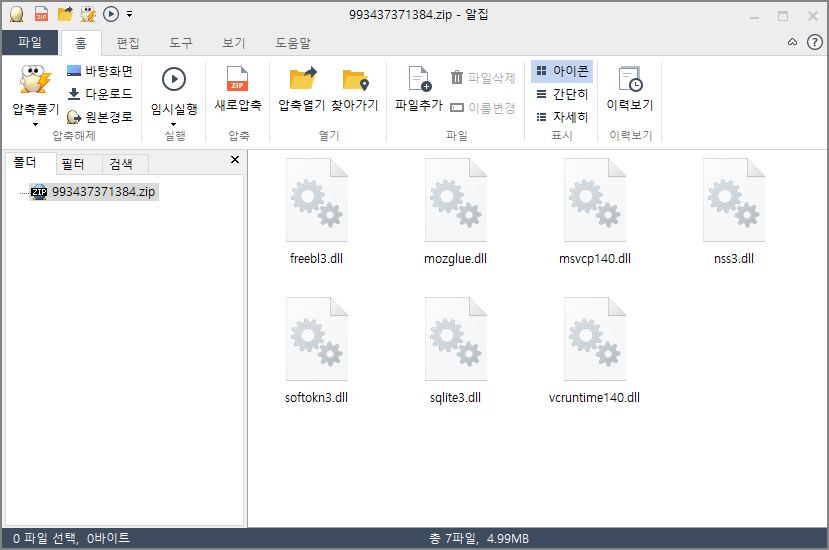Switch to the 보기 ribbon tab
Viewport: 829px width, 550px height.
coord(234,43)
